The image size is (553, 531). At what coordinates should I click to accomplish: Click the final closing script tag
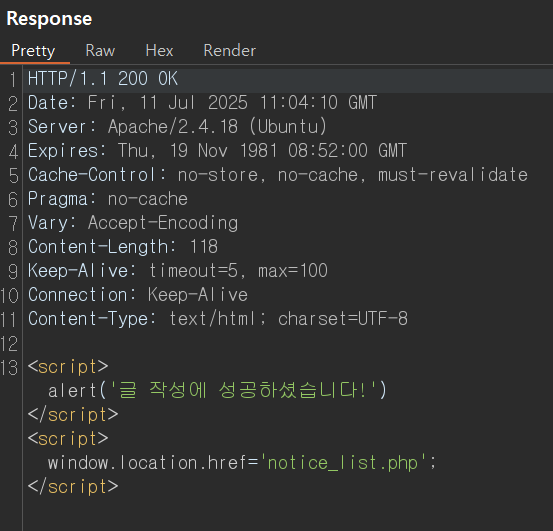[73, 487]
